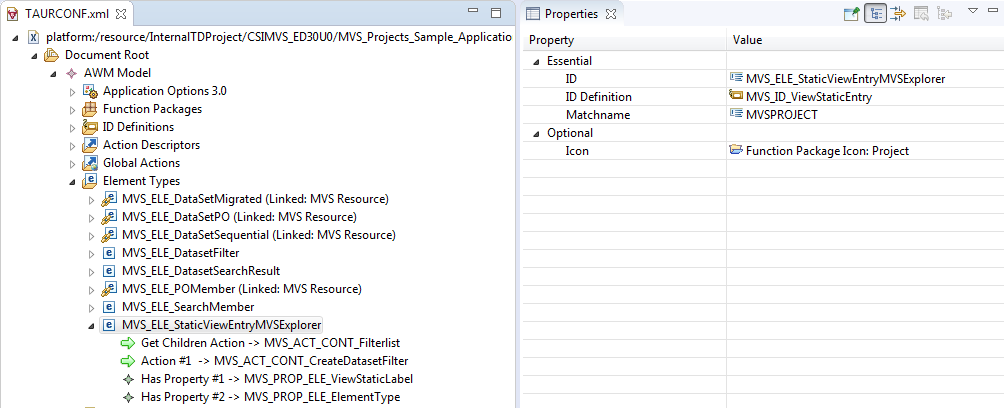Select the Properties view tab
Screen dimensions: 1004x408
point(570,14)
